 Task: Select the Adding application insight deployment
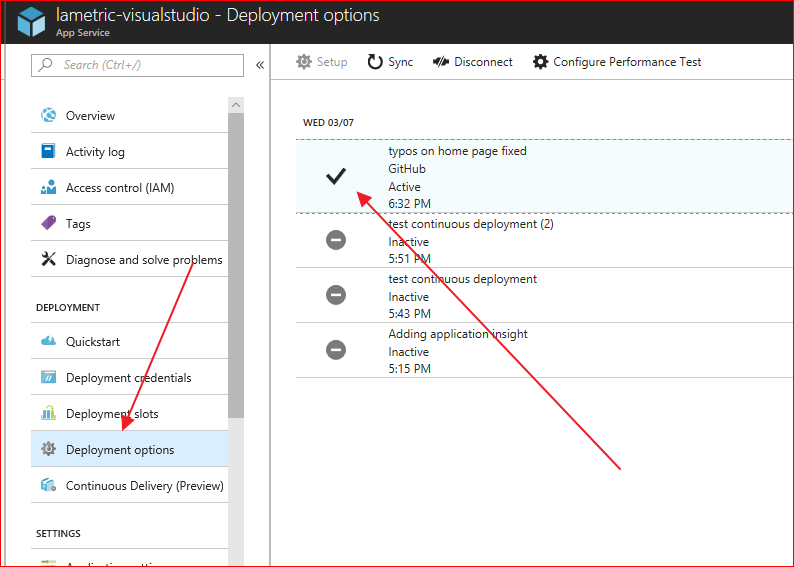click(458, 334)
